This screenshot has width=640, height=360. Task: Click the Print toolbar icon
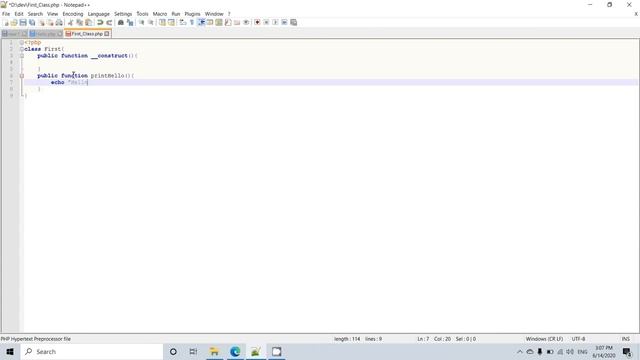[59, 22]
